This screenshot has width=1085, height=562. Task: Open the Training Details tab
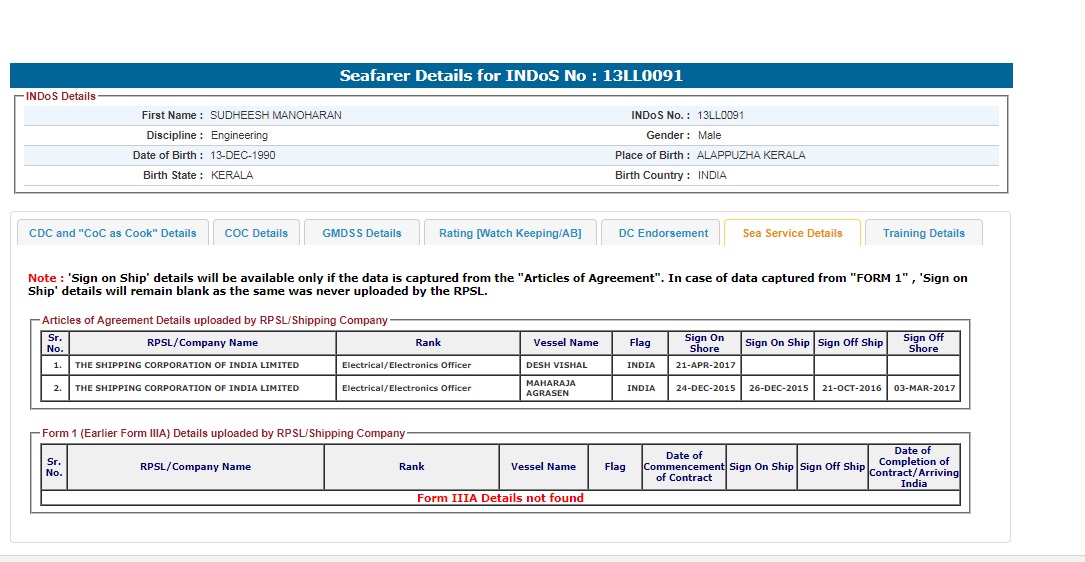pos(923,233)
